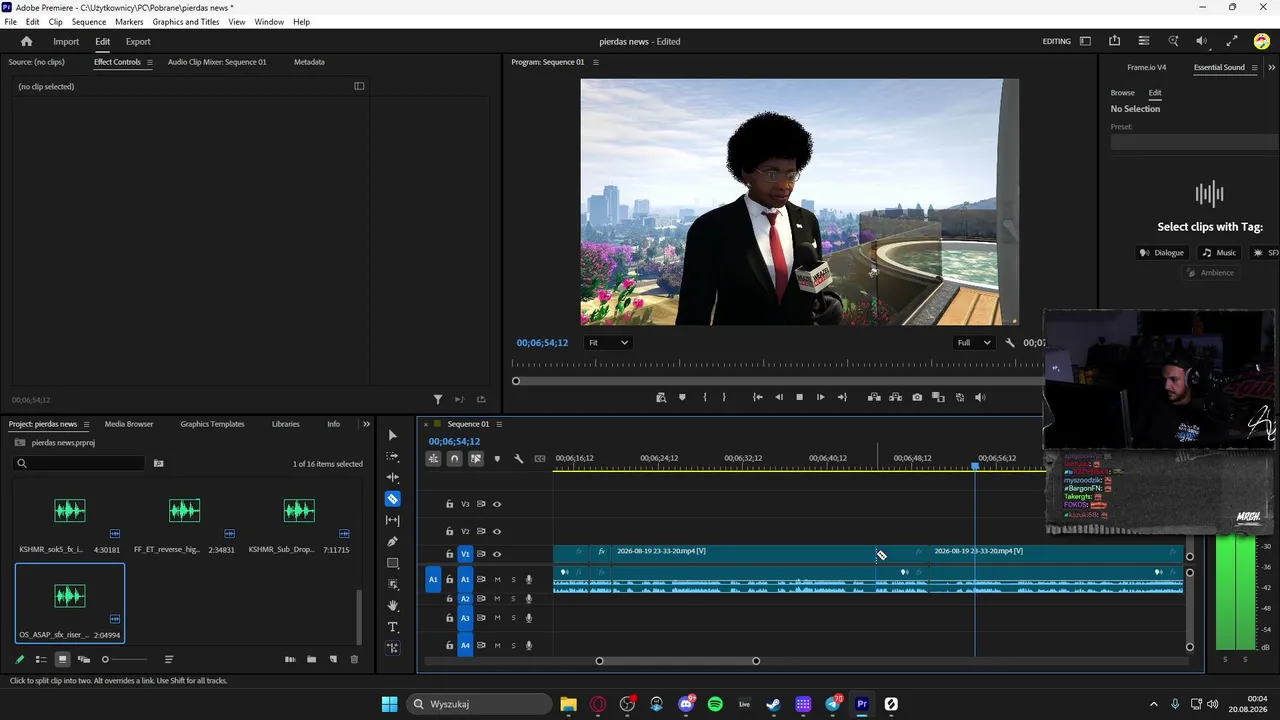Open the Sequence menu

pyautogui.click(x=89, y=22)
